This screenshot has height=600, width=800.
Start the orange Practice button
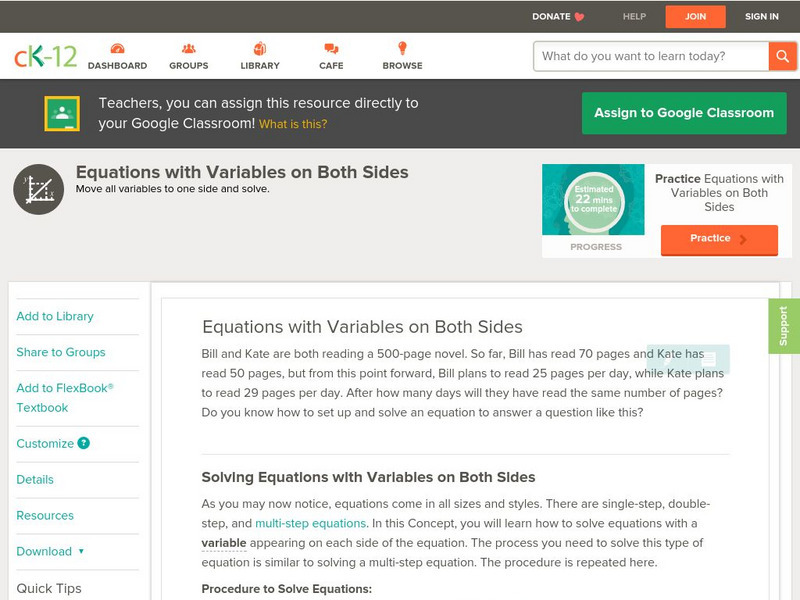718,239
